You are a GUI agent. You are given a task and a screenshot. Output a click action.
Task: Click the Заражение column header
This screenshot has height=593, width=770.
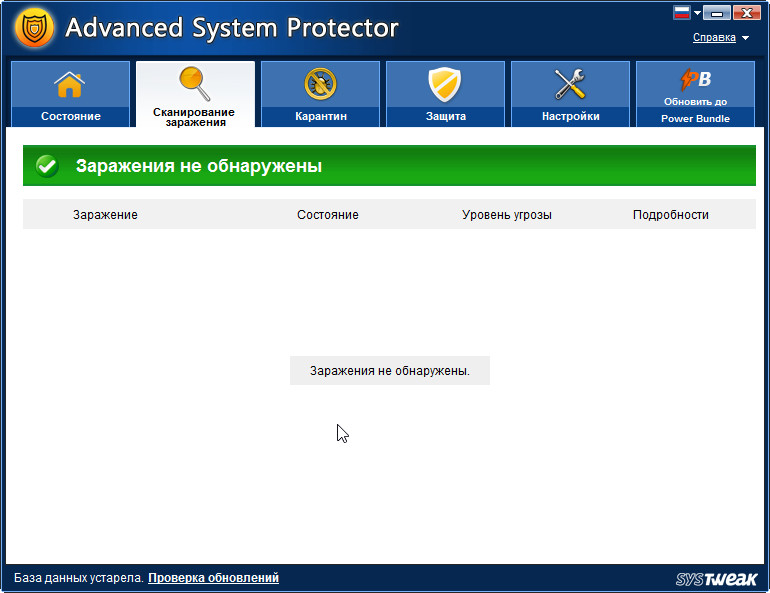pyautogui.click(x=105, y=215)
